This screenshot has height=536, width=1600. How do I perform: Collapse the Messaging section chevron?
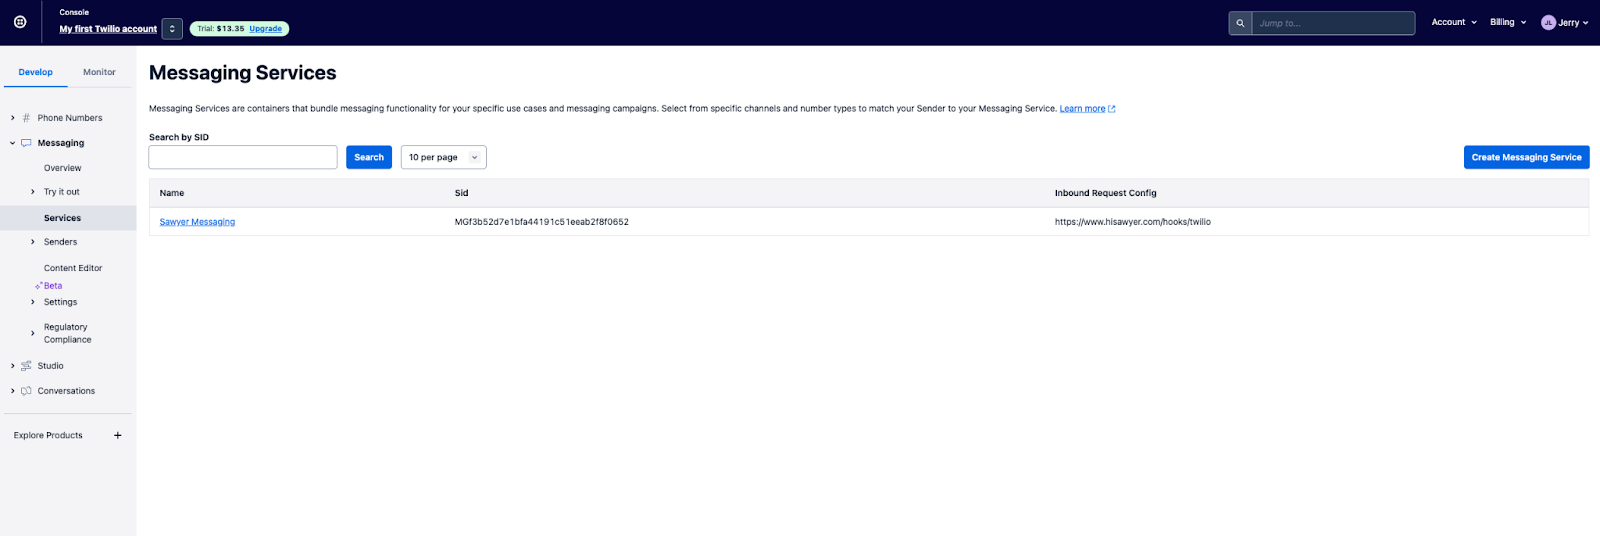13,143
